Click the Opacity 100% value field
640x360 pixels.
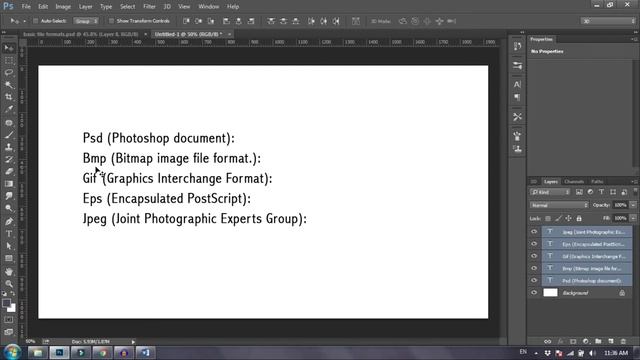coord(620,205)
